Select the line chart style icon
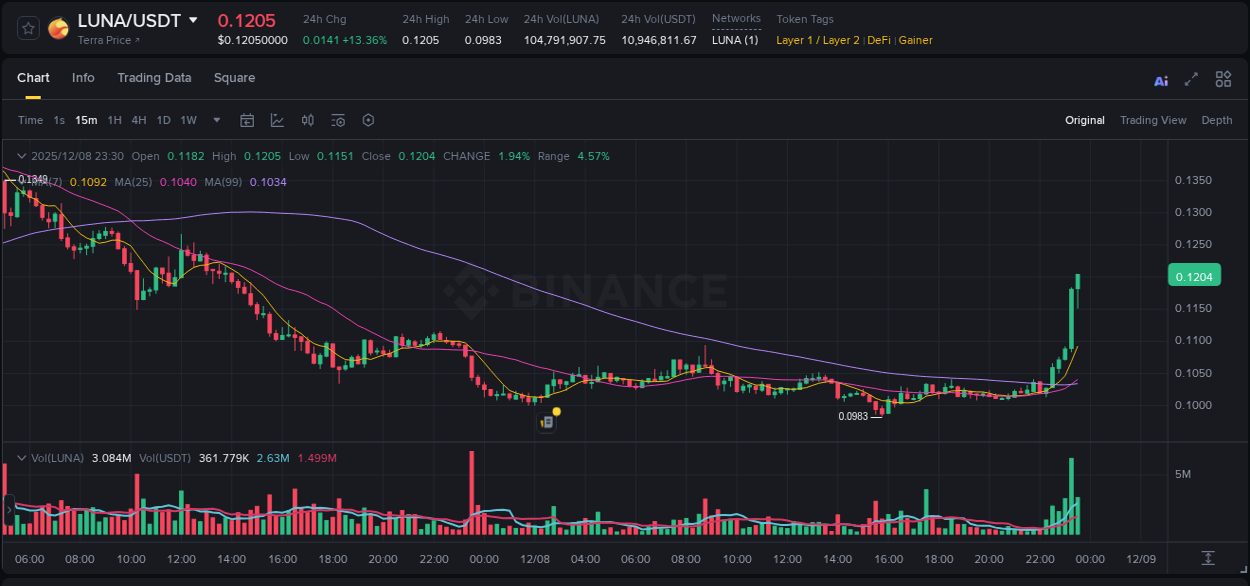This screenshot has height=586, width=1250. click(277, 120)
